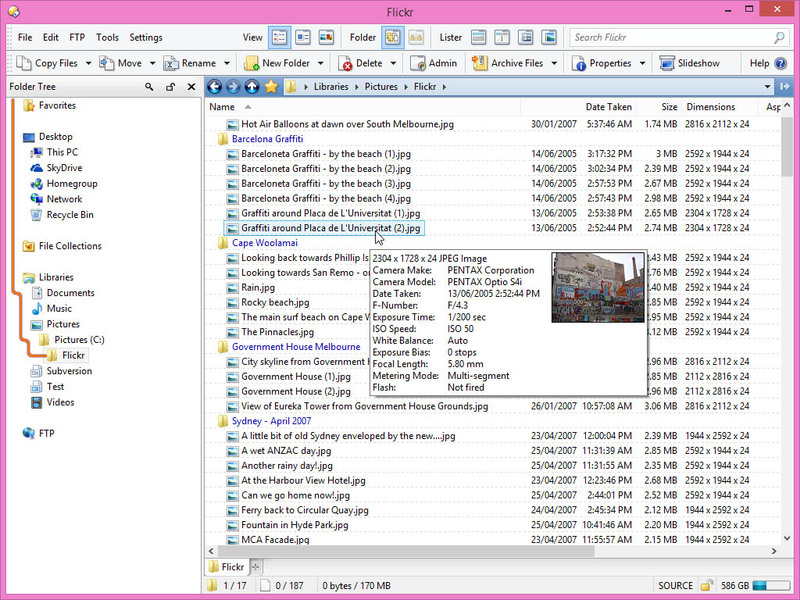Close the Folder Tree panel
800x600 pixels.
(x=191, y=87)
